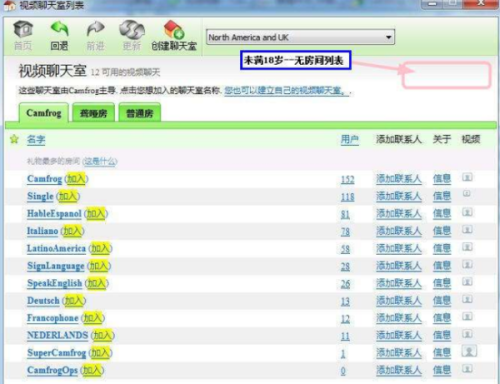Click the 78 user count for Italiano
Image resolution: width=500 pixels, height=384 pixels.
pos(345,232)
